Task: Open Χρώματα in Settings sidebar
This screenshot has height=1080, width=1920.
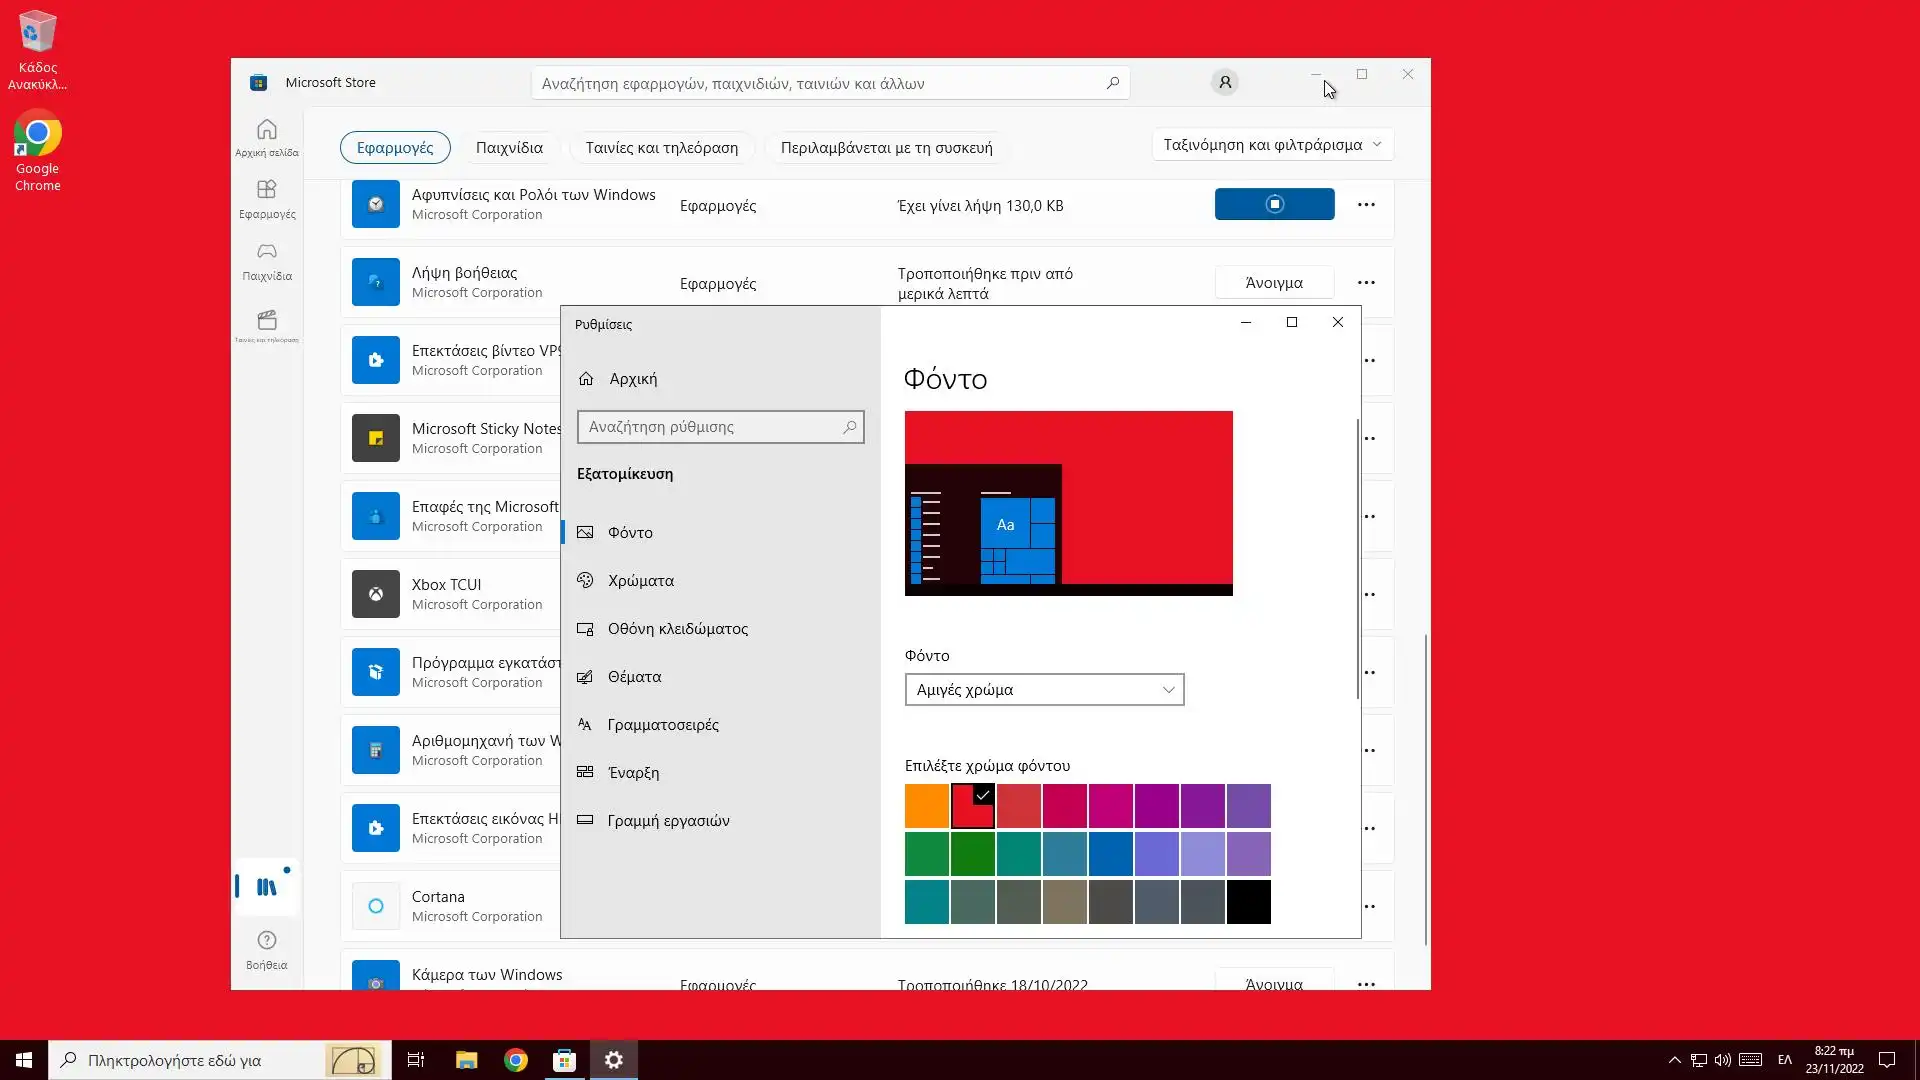Action: pos(640,581)
